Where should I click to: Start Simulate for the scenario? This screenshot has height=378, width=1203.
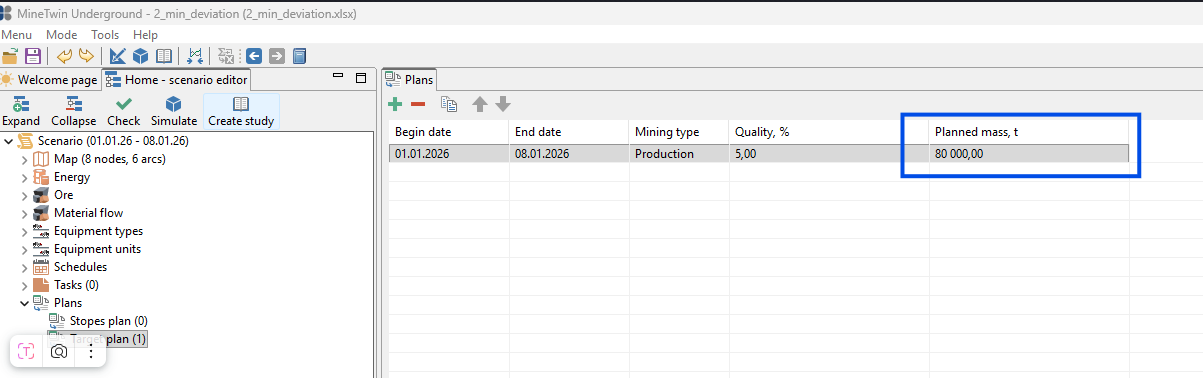pos(173,112)
